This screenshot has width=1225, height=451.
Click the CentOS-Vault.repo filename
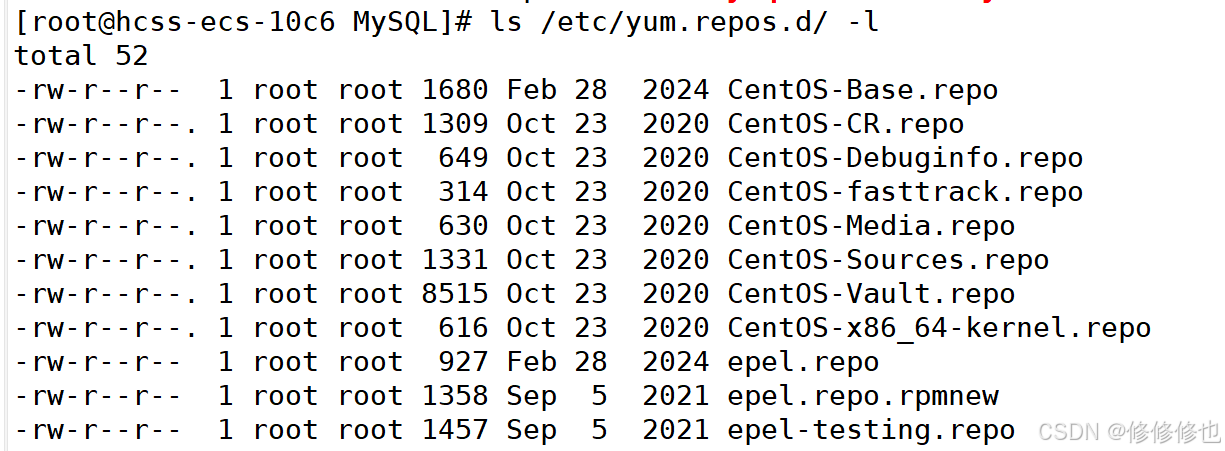pyautogui.click(x=871, y=294)
